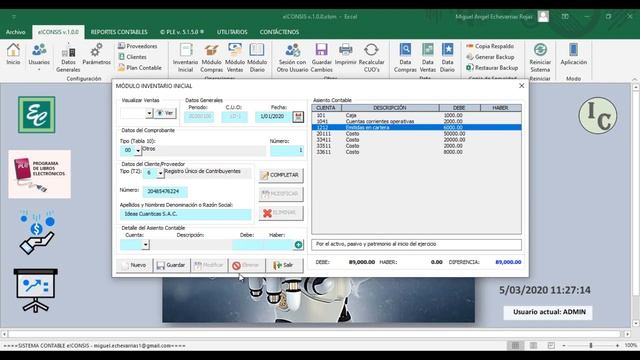The height and width of the screenshot is (360, 640).
Task: Click the glosa text field below the table
Action: click(416, 244)
